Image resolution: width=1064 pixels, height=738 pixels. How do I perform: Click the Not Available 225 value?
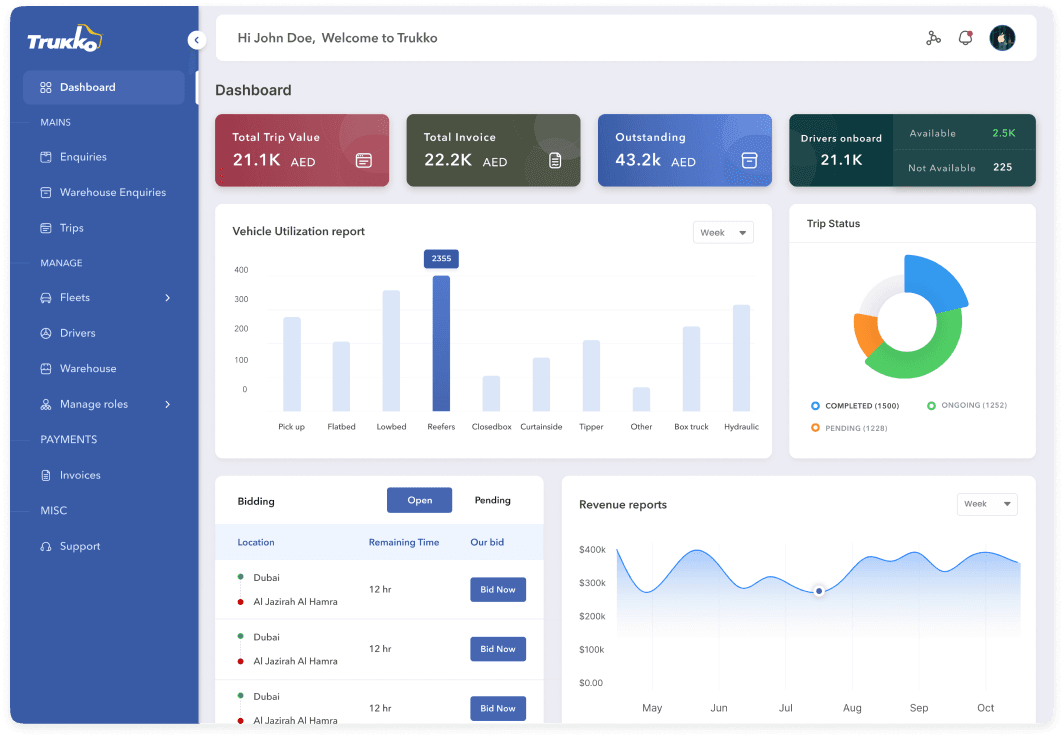[1002, 168]
